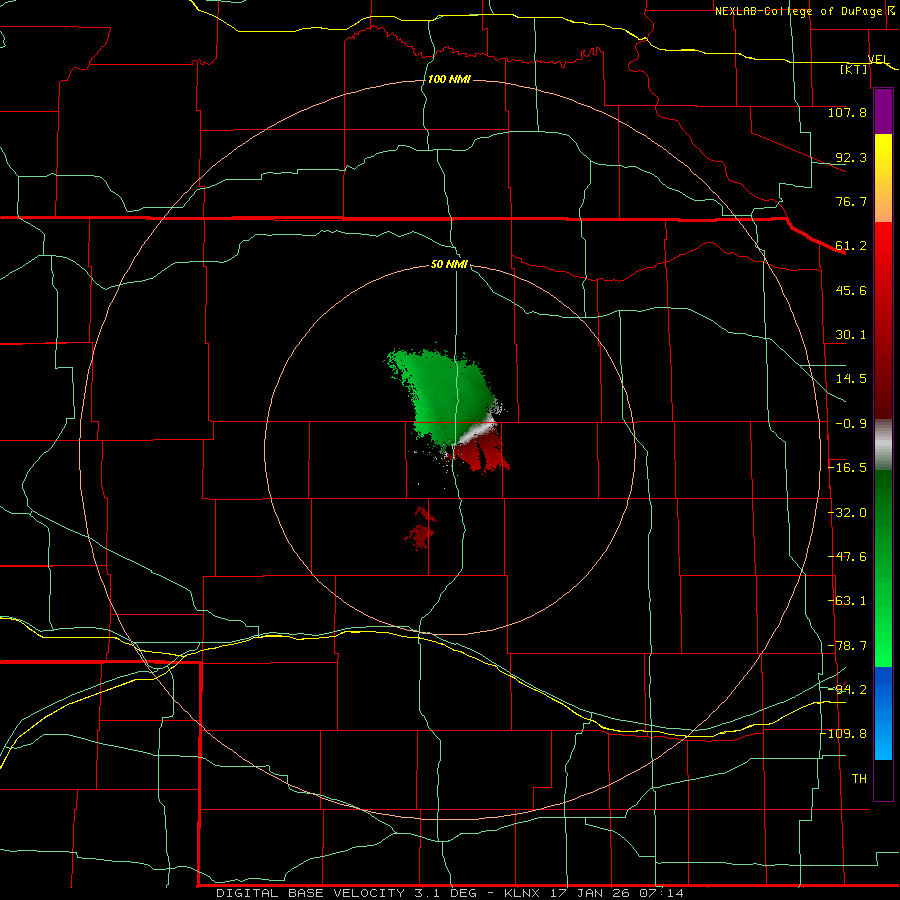900x900 pixels.
Task: Click the 50 NMI range ring label
Action: click(449, 265)
